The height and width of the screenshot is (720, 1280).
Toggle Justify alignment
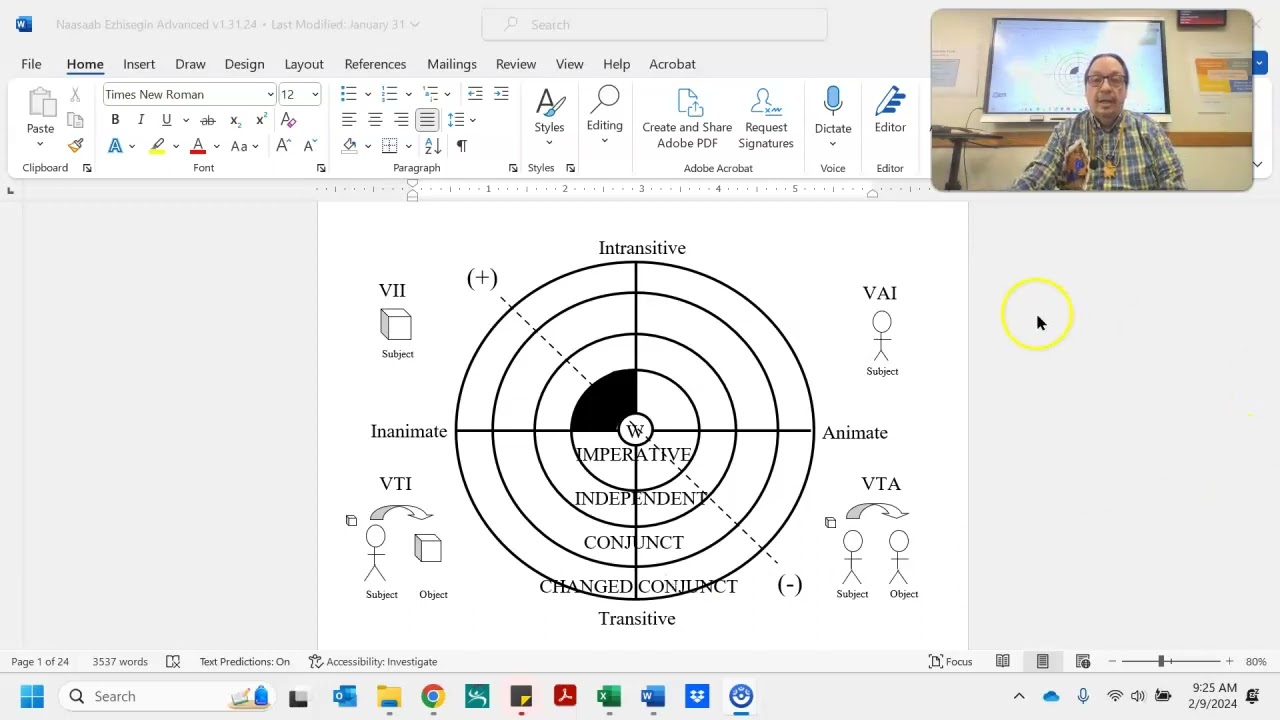(427, 120)
